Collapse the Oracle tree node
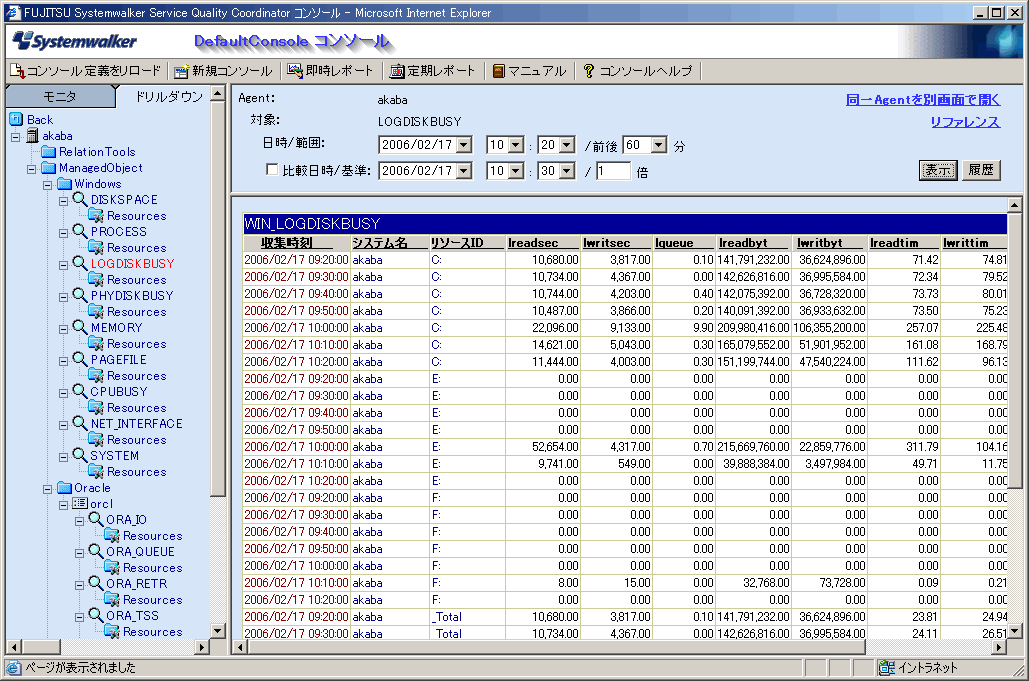Image resolution: width=1029 pixels, height=681 pixels. (47, 489)
